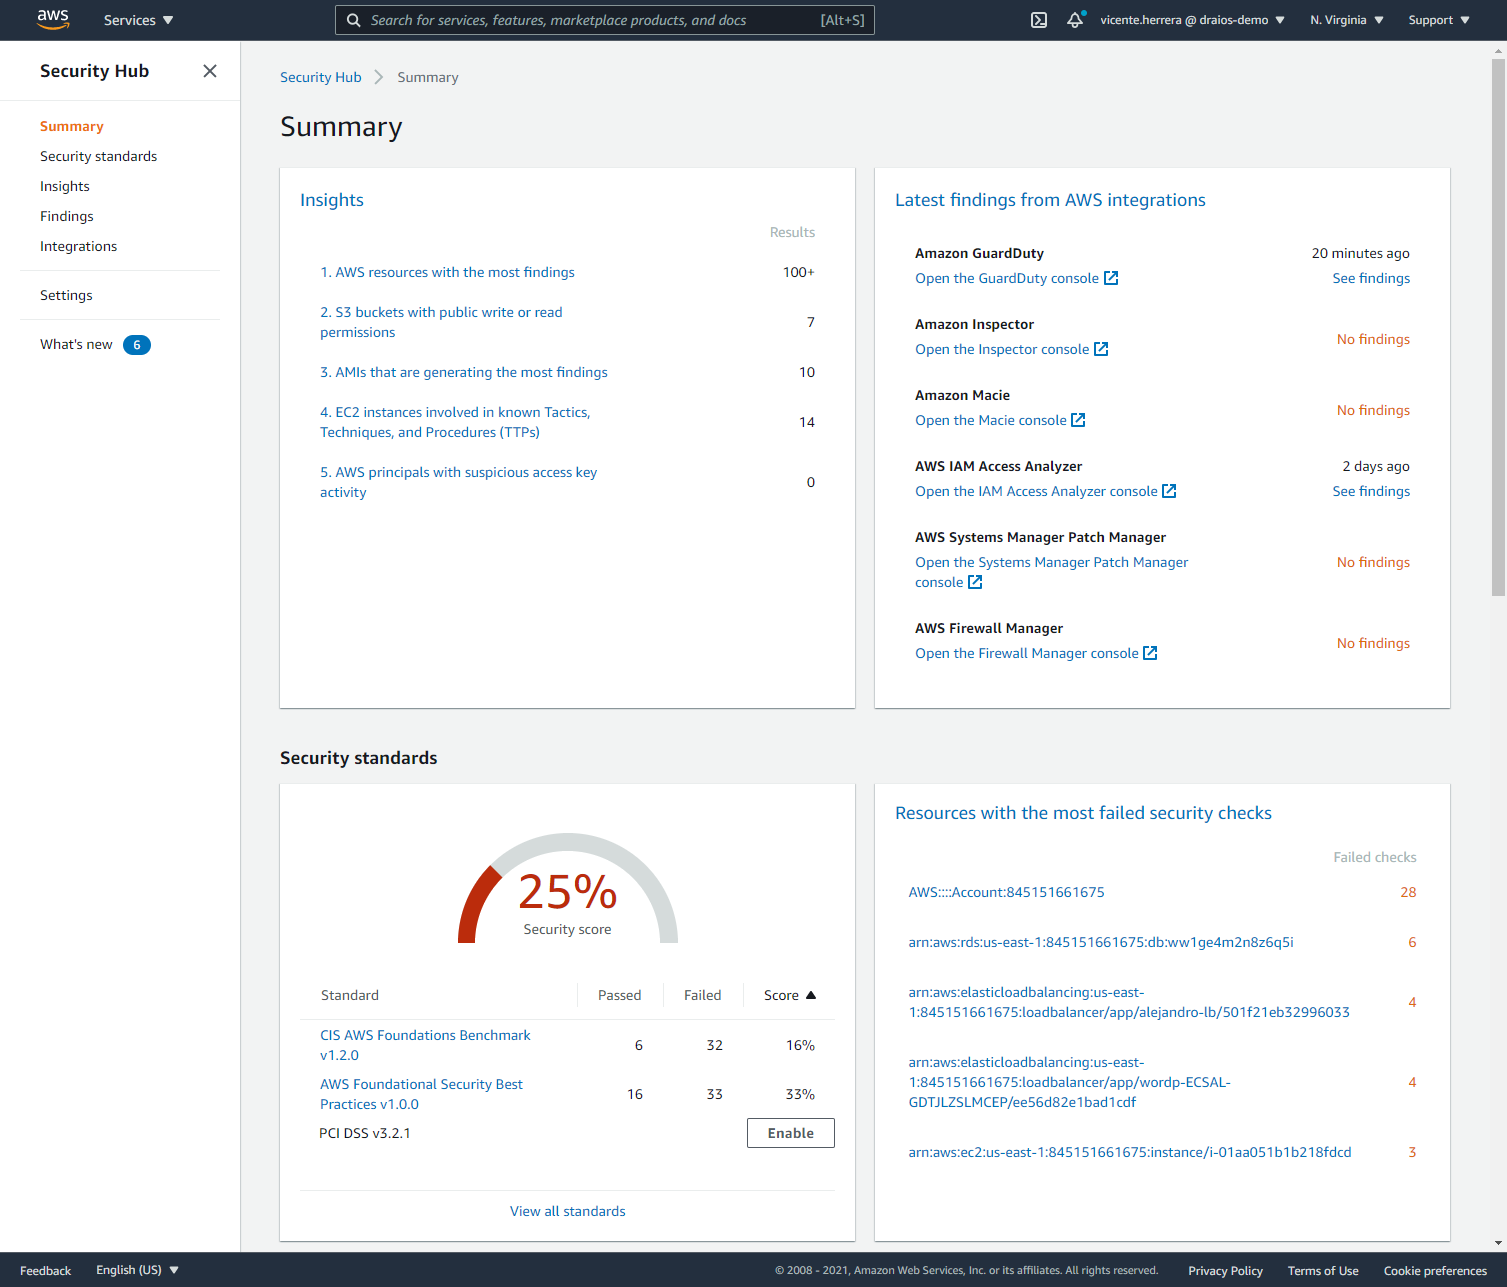Click external-link icon next to Systems Manager console
Image resolution: width=1507 pixels, height=1287 pixels.
(975, 582)
